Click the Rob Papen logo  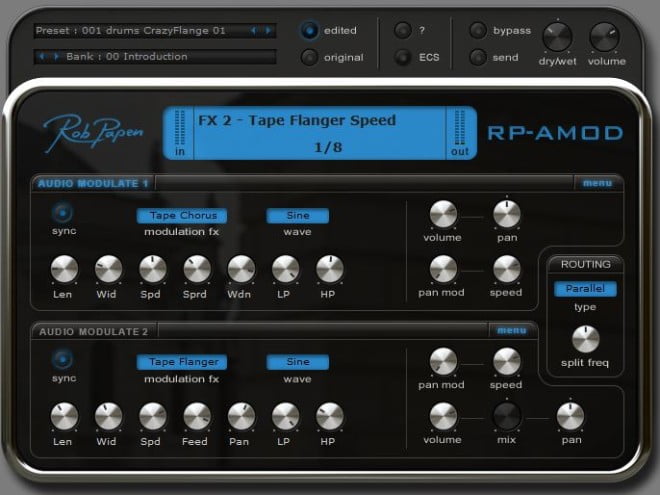coord(93,132)
